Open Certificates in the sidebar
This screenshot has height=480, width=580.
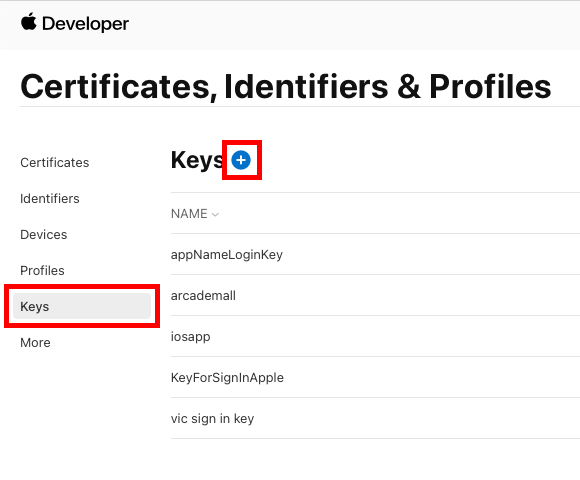55,163
